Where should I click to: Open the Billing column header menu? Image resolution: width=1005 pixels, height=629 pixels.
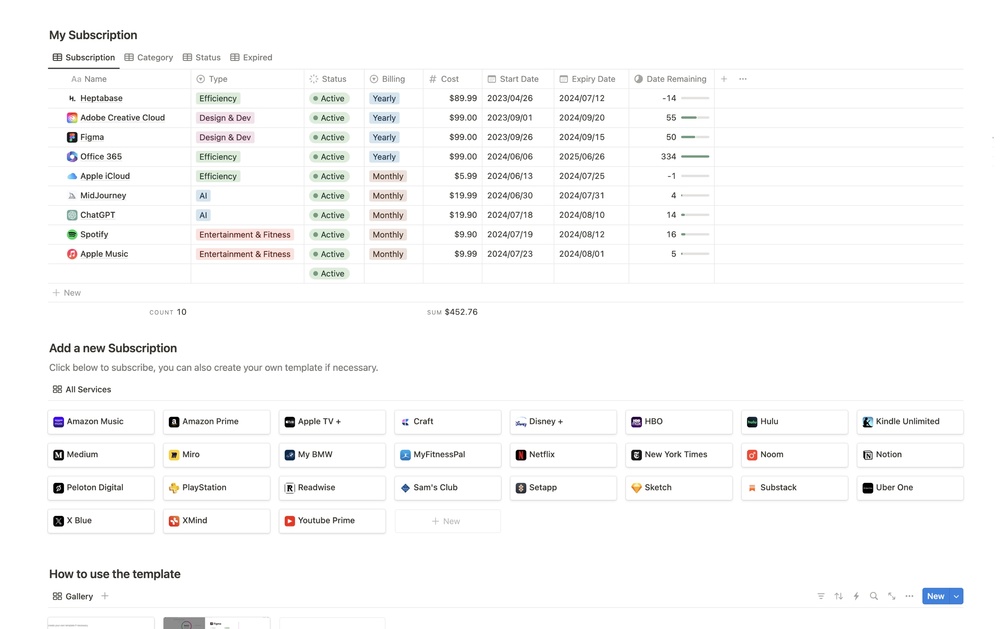click(394, 79)
